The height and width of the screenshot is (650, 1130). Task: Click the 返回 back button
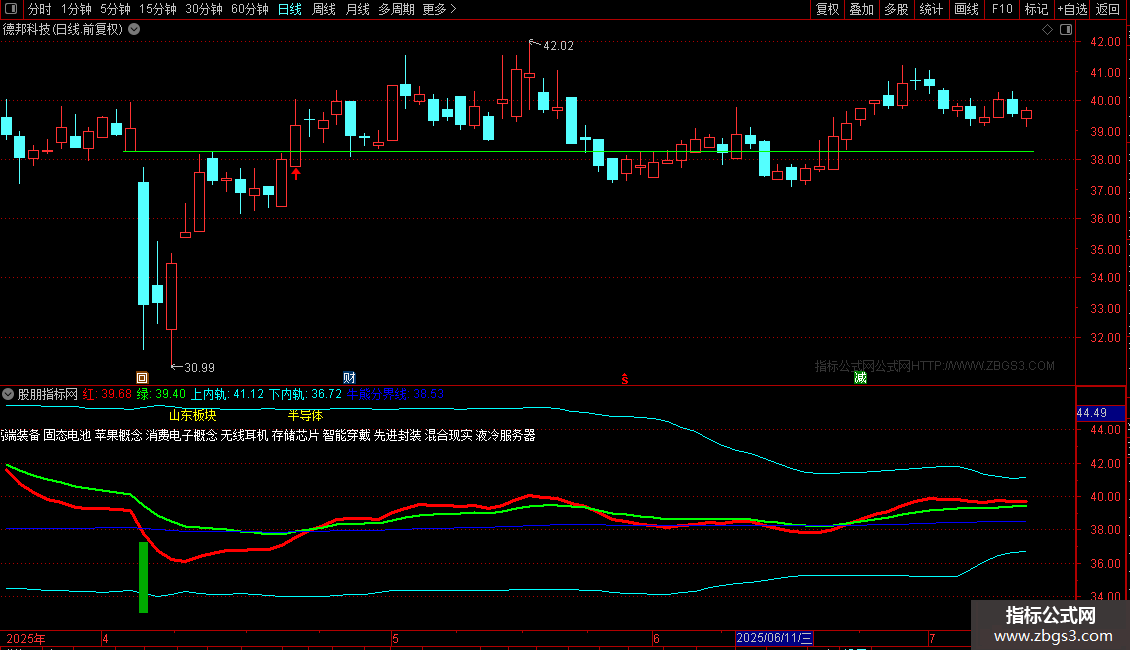click(1108, 9)
